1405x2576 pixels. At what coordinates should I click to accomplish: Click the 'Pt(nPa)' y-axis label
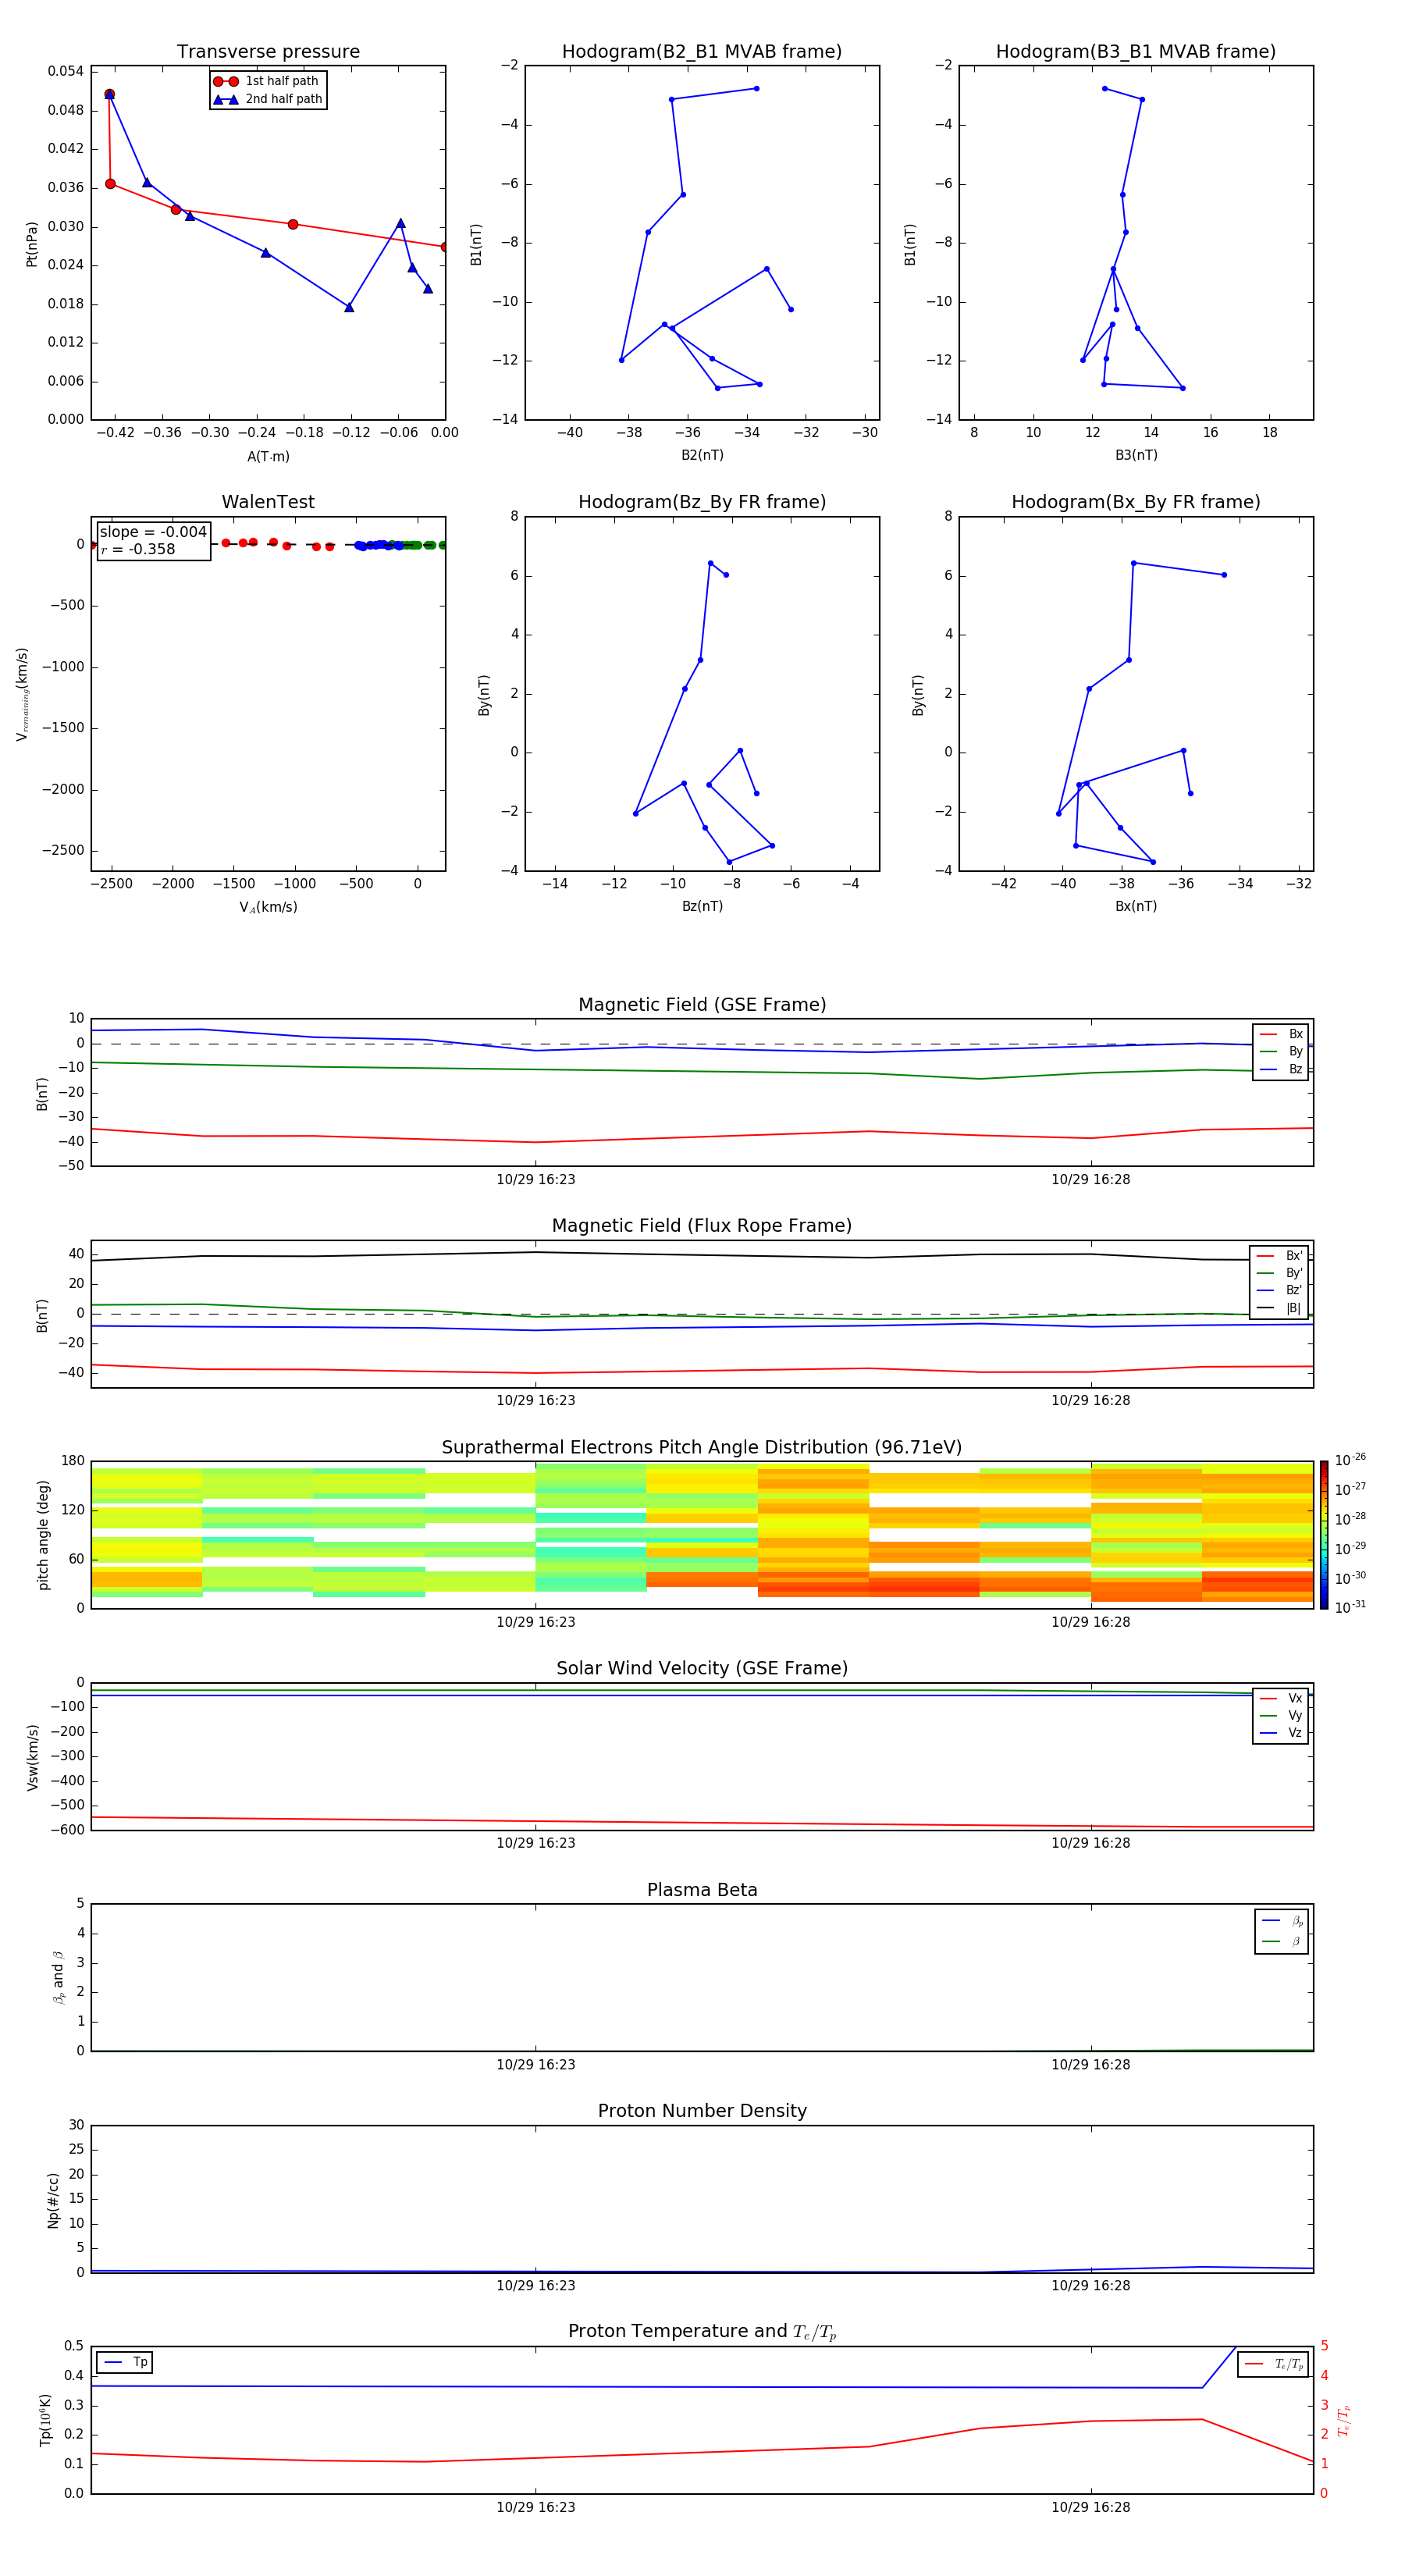[32, 244]
